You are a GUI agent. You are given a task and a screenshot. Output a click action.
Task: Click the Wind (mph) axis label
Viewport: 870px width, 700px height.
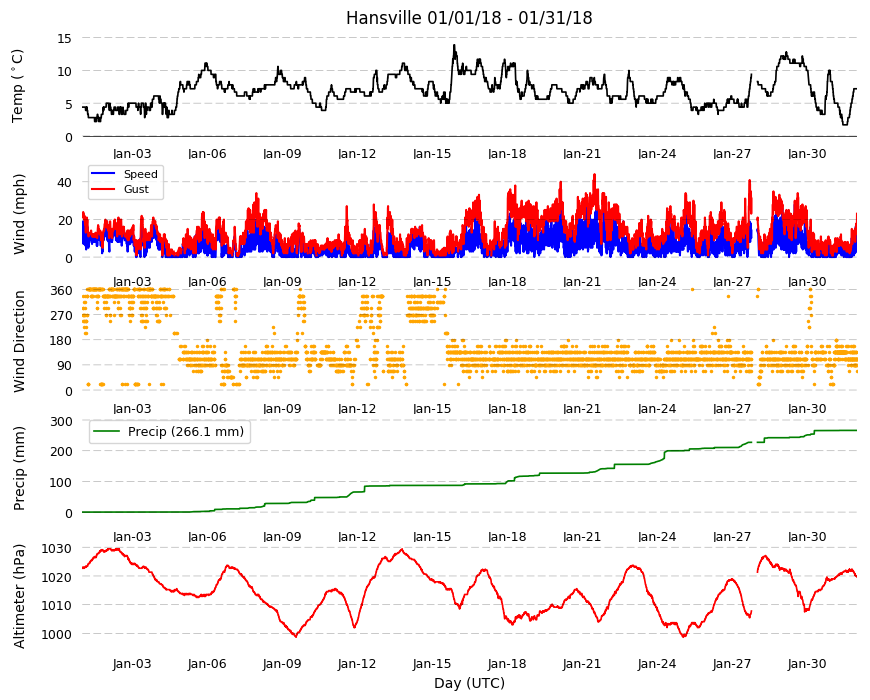(19, 214)
